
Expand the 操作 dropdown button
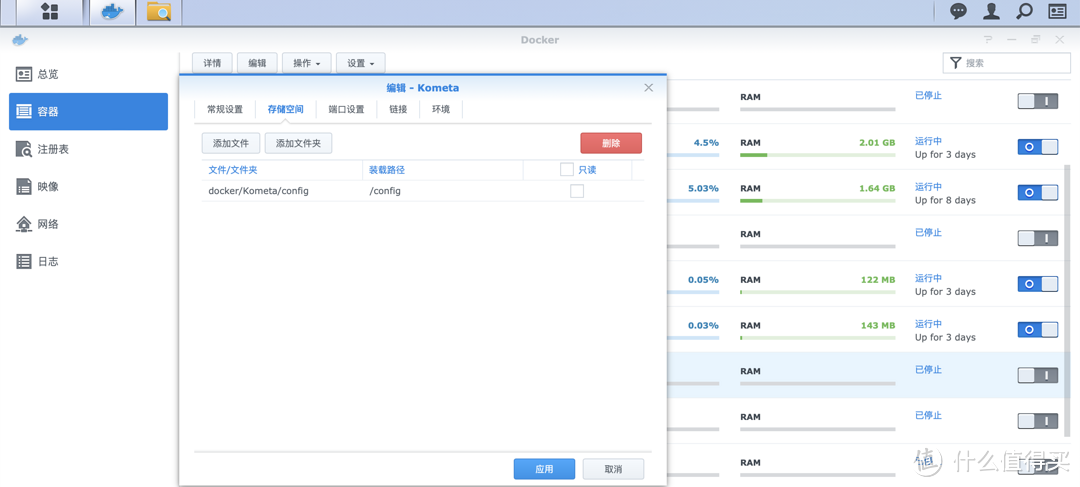point(307,63)
